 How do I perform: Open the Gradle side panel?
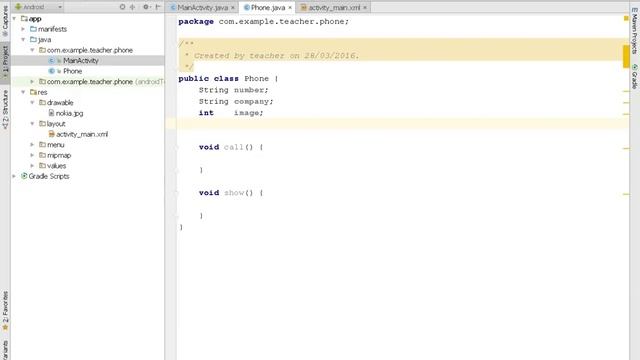[x=635, y=76]
